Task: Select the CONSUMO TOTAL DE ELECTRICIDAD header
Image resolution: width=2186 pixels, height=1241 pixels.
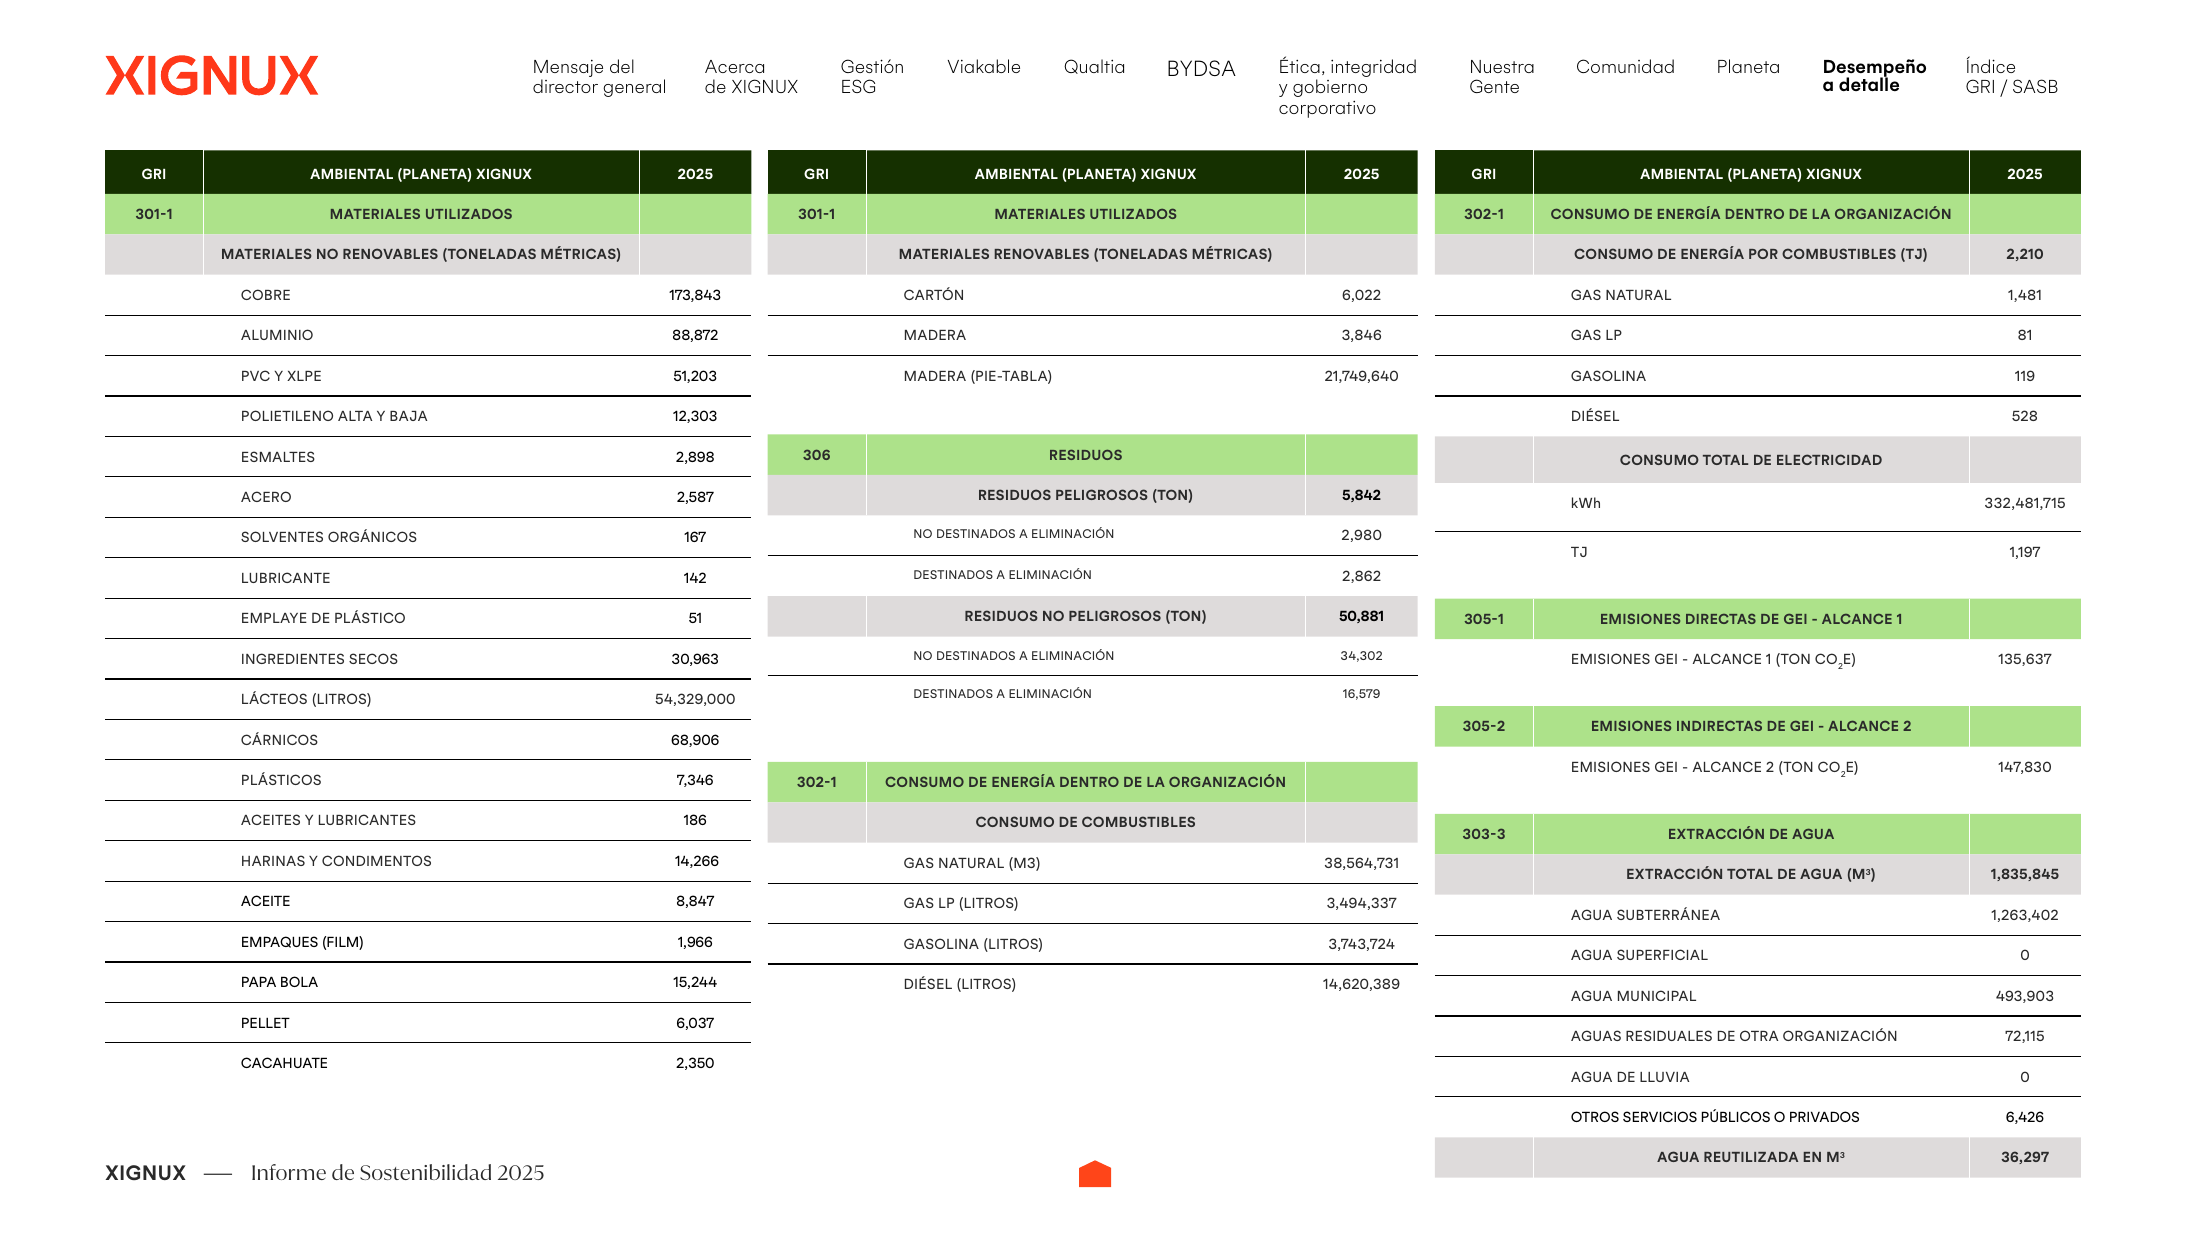Action: 1750,460
